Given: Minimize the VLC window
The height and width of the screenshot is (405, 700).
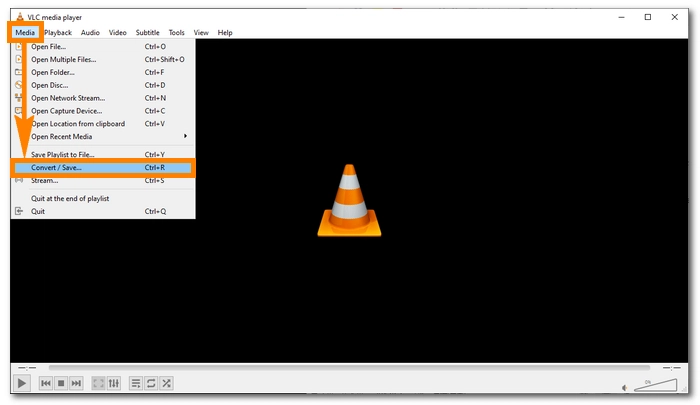Looking at the screenshot, I should [x=621, y=17].
